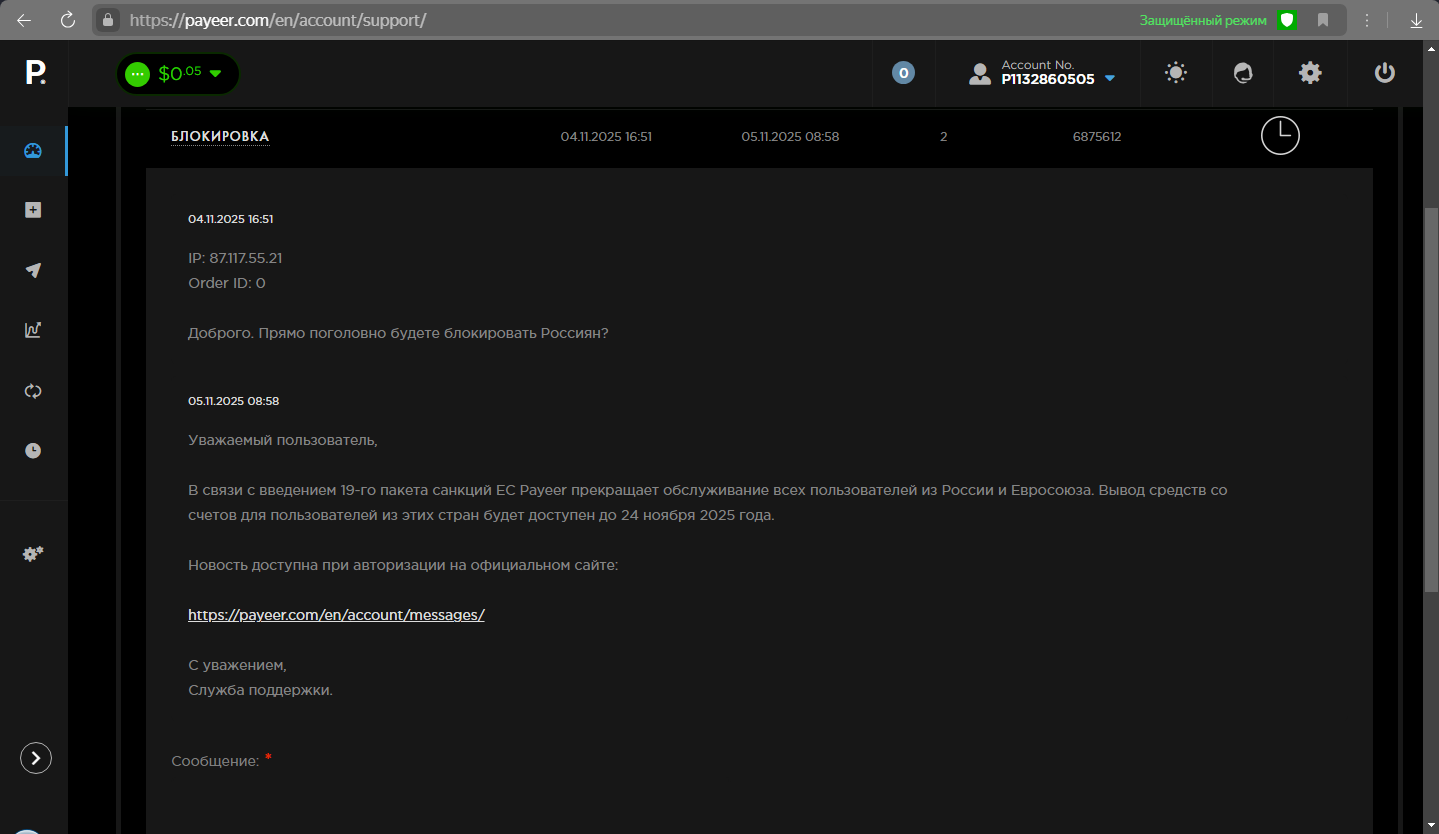This screenshot has width=1439, height=834.
Task: Open the dashboard gauge icon in sidebar
Action: click(x=33, y=151)
